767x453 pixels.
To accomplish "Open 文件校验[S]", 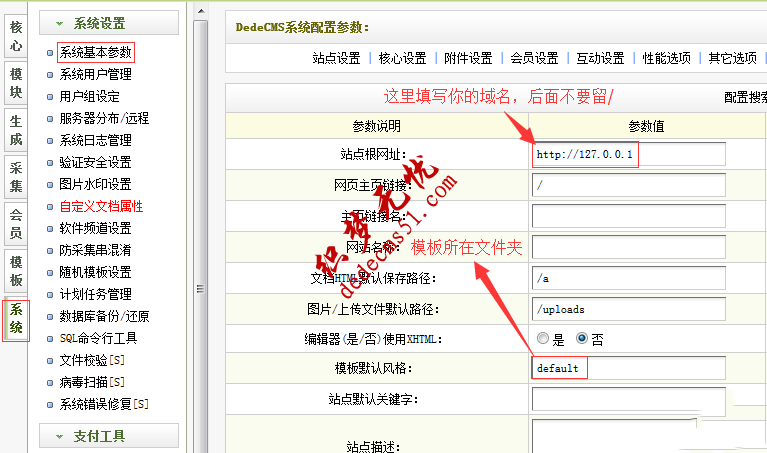I will [92, 361].
